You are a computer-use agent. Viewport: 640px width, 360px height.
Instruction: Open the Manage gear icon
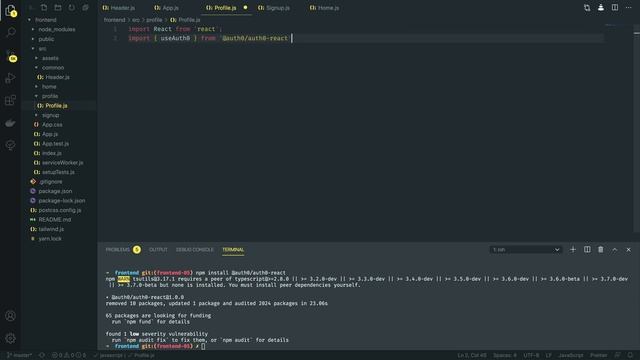11,338
